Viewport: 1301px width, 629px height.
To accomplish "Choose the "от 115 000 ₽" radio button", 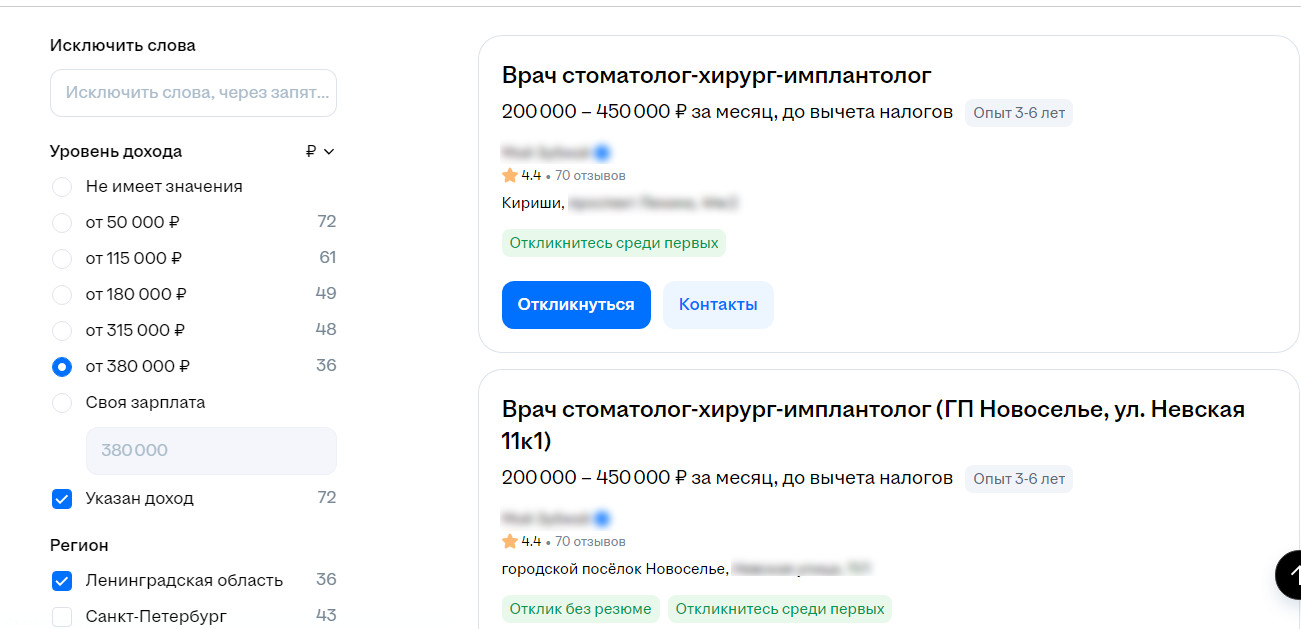I will (x=62, y=259).
